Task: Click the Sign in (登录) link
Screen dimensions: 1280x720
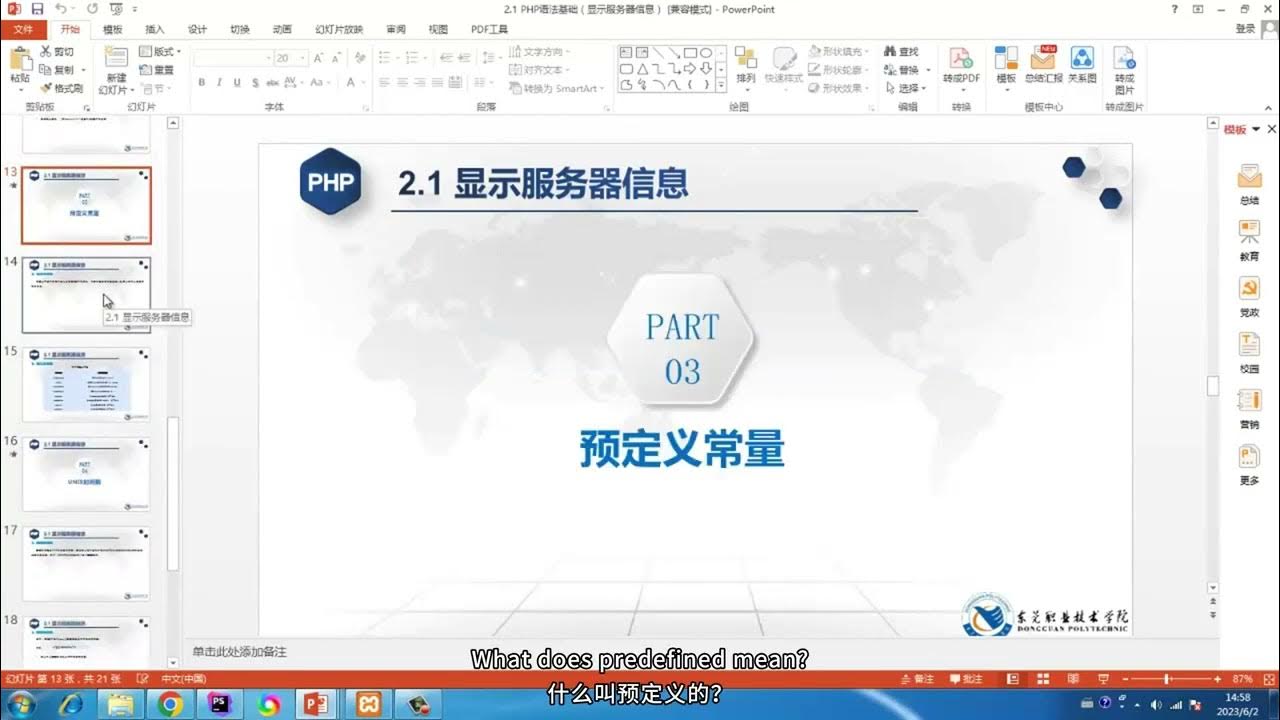Action: click(1245, 29)
